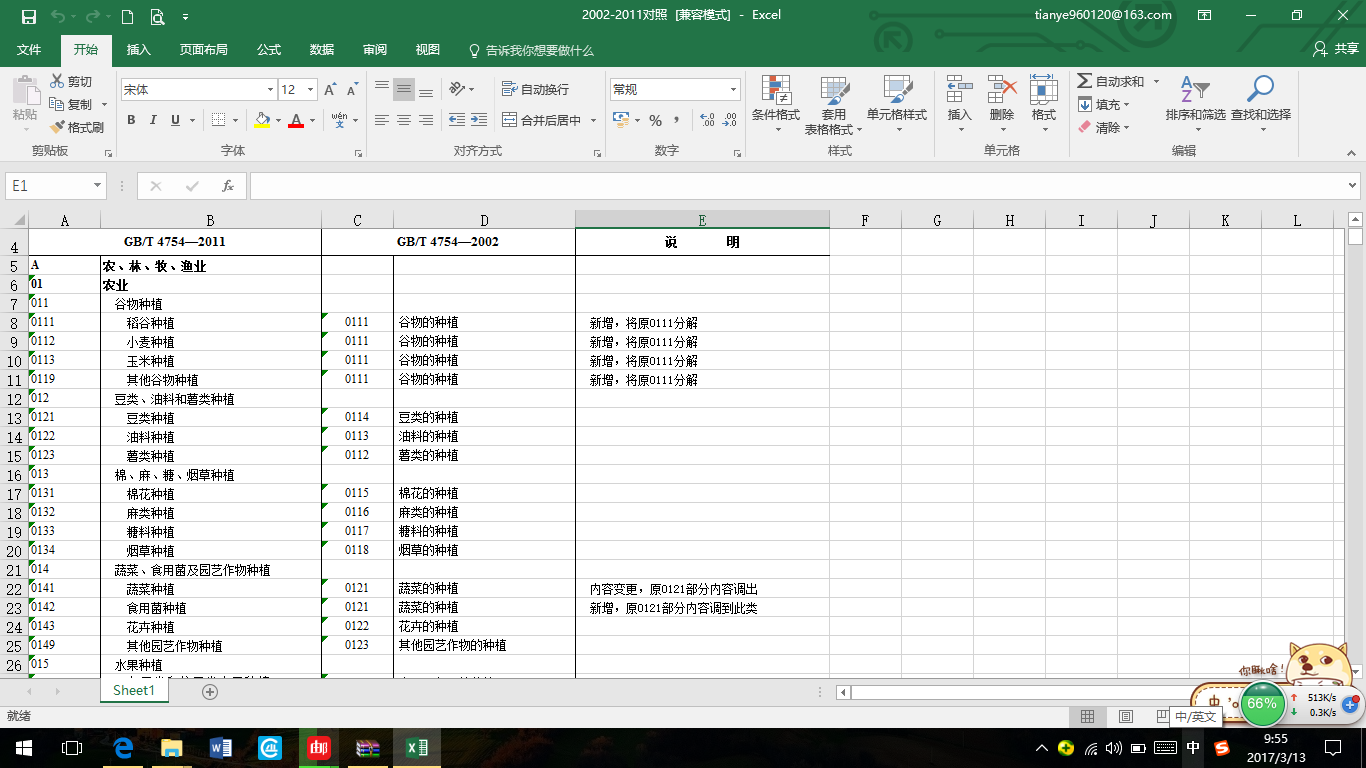Click the 共享 share button
Image resolution: width=1366 pixels, height=768 pixels.
[x=1337, y=49]
